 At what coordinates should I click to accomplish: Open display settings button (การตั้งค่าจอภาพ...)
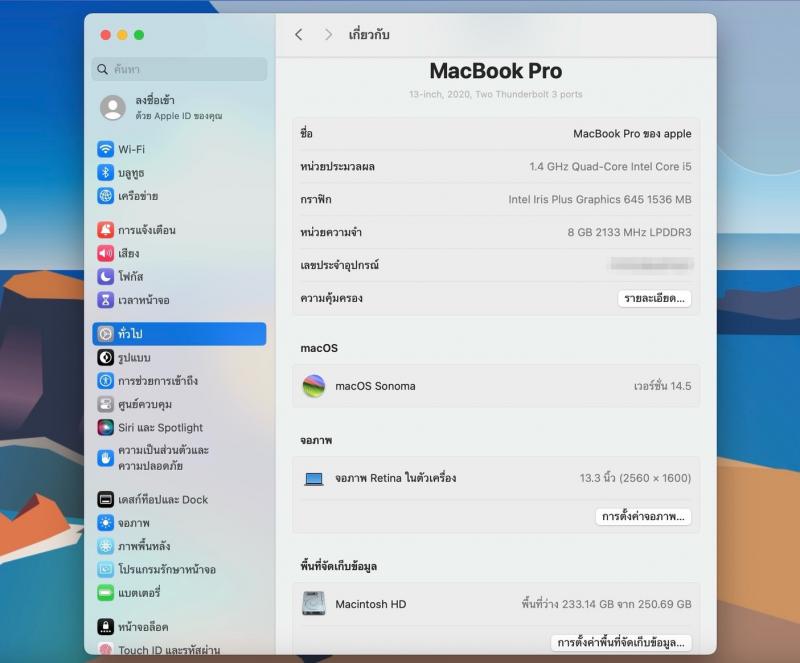tap(643, 516)
